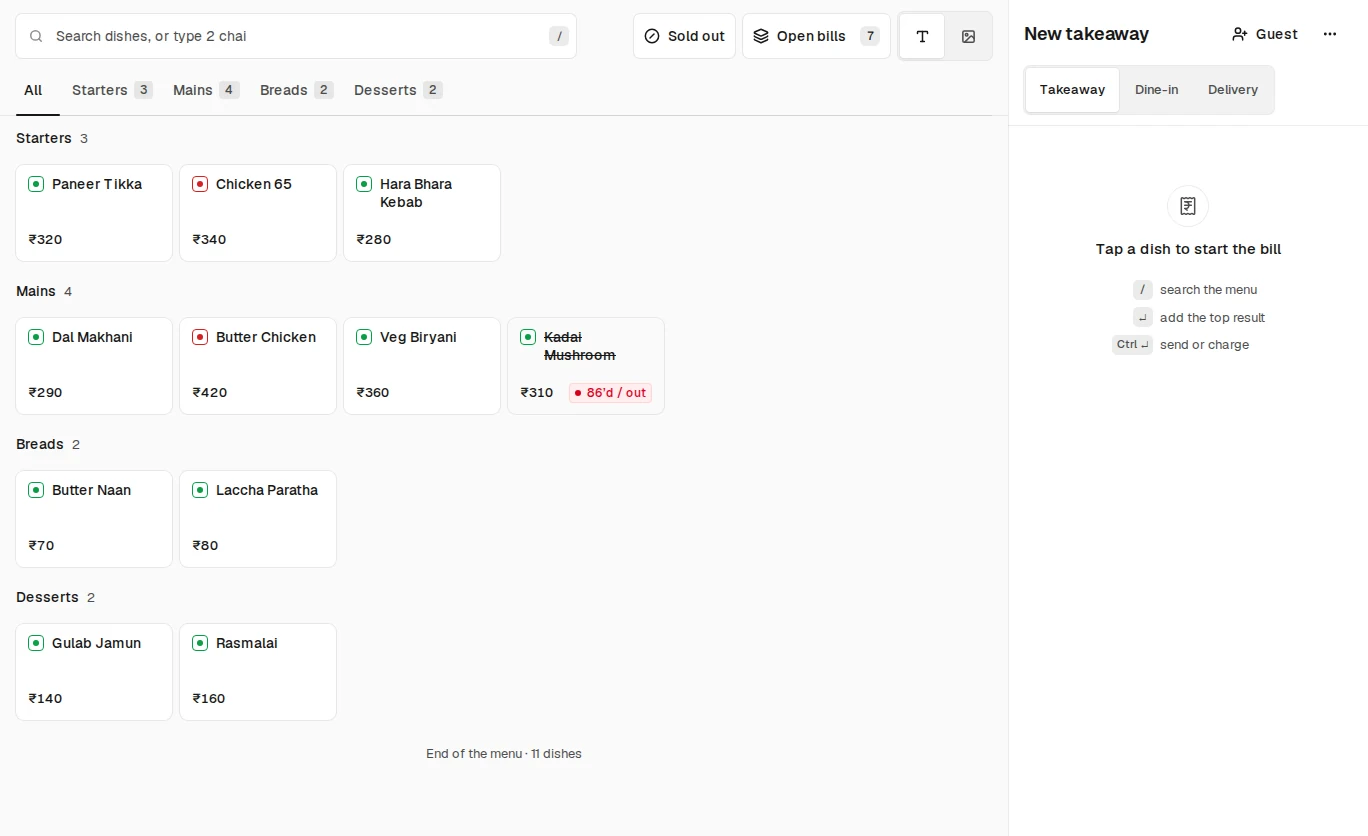Click the non-veg mark on Butter Chicken
Image resolution: width=1368 pixels, height=836 pixels.
[200, 337]
